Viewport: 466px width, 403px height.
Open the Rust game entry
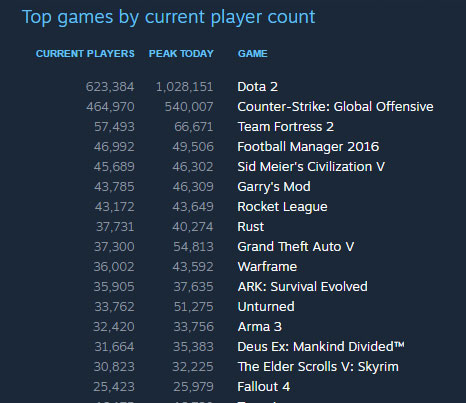point(250,227)
